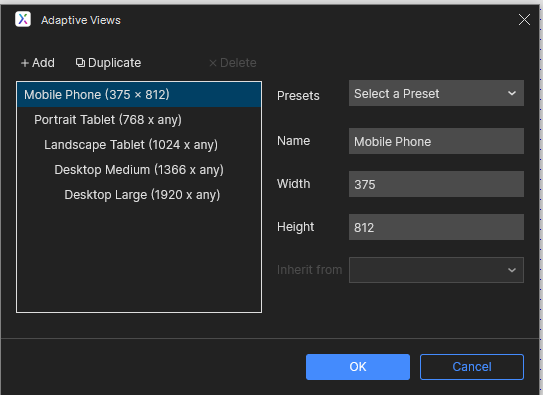This screenshot has height=395, width=543.
Task: Open the Select a Preset dropdown
Action: pyautogui.click(x=436, y=93)
